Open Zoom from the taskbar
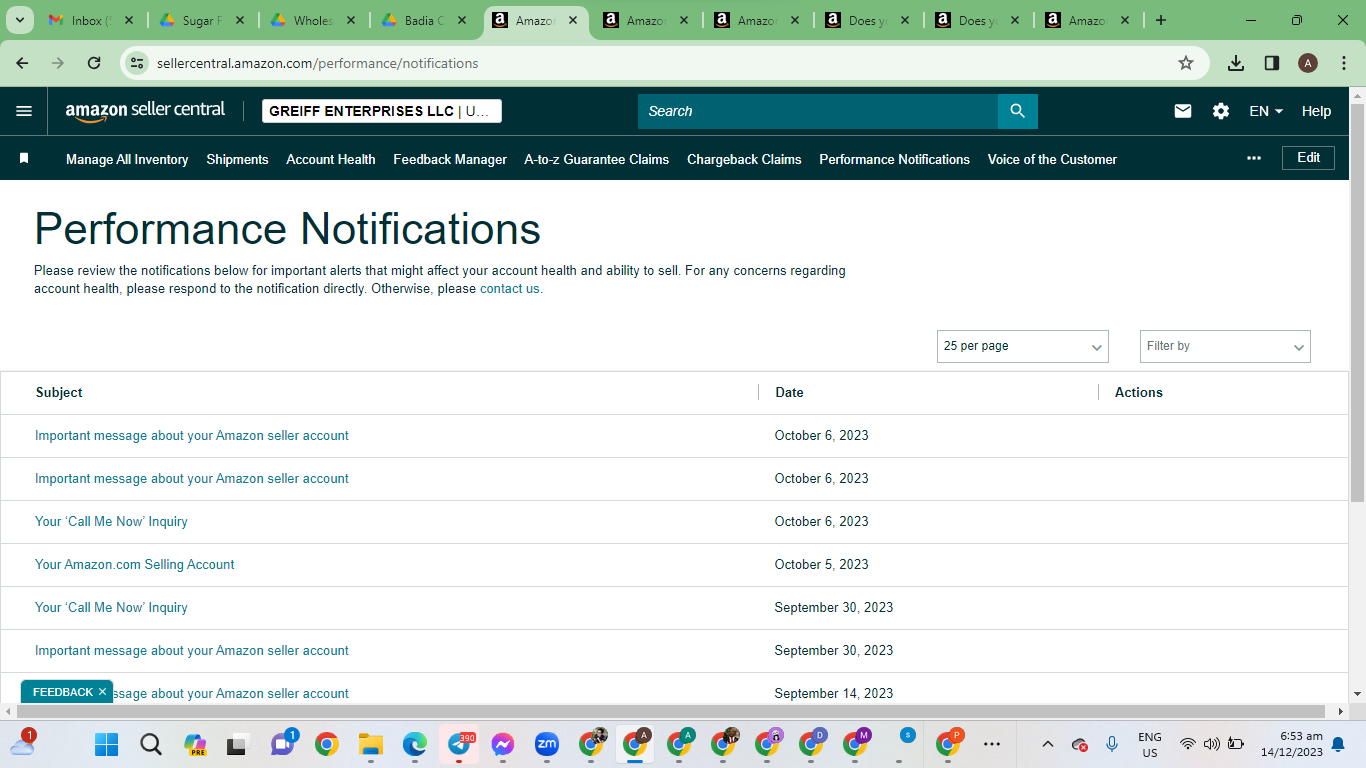Viewport: 1366px width, 768px height. click(x=547, y=744)
